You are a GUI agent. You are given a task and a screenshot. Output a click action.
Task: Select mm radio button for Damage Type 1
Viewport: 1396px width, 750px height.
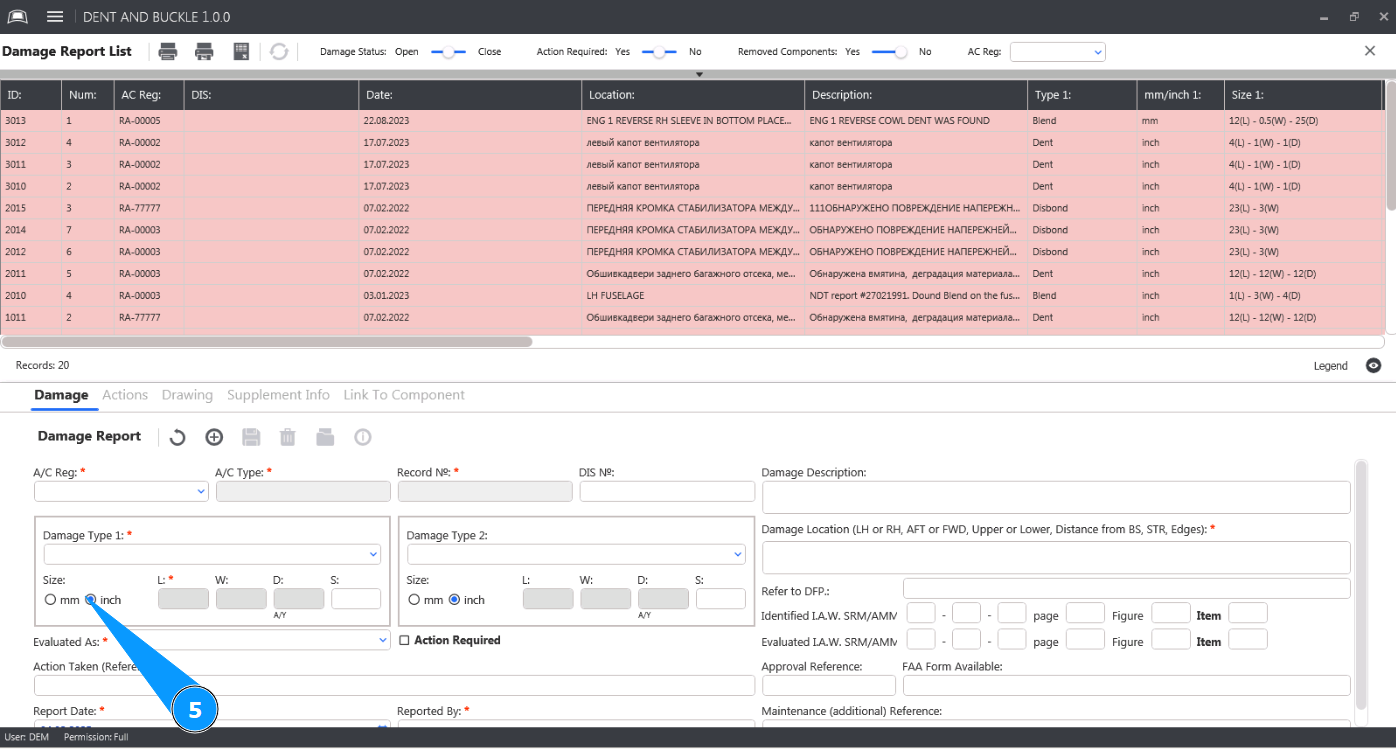[x=50, y=600]
